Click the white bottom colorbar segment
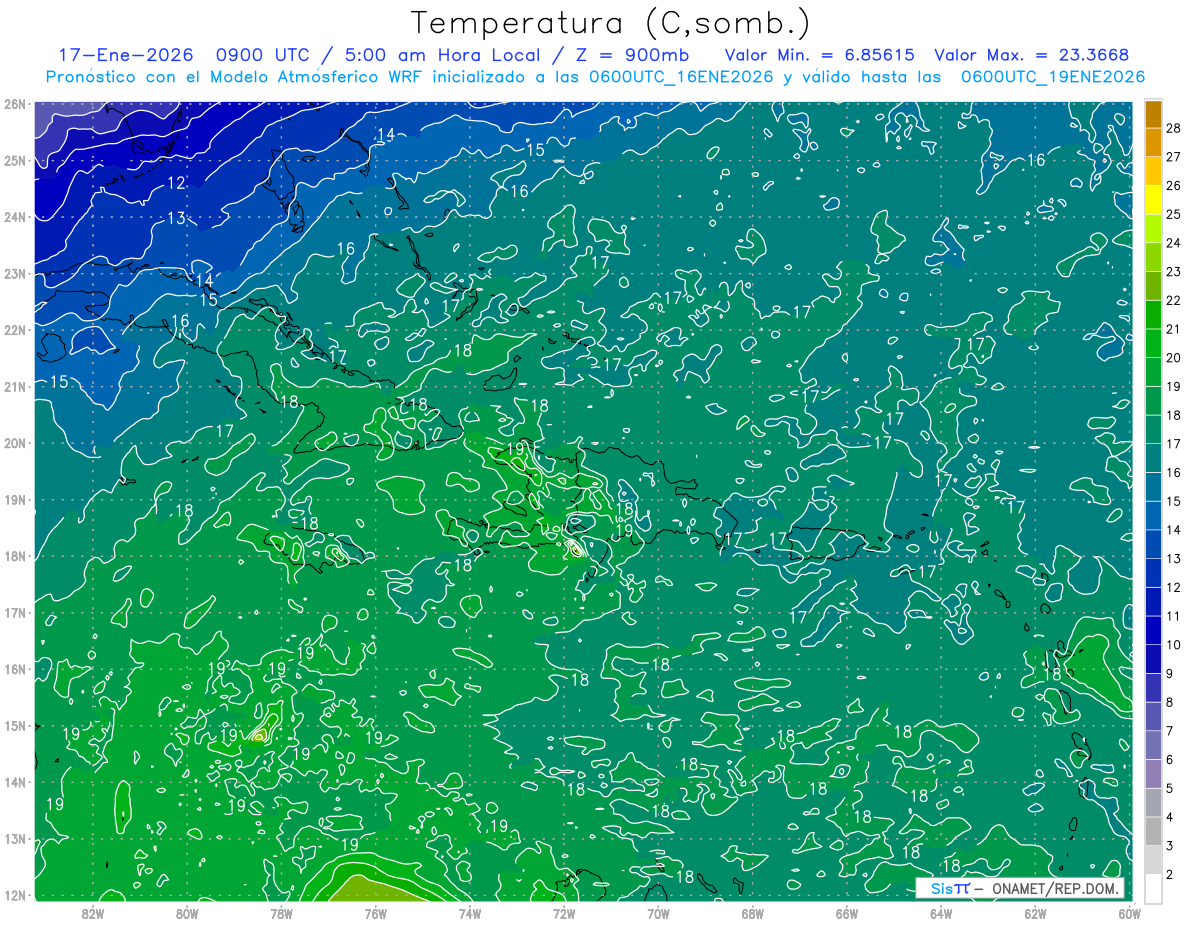 pyautogui.click(x=1154, y=888)
